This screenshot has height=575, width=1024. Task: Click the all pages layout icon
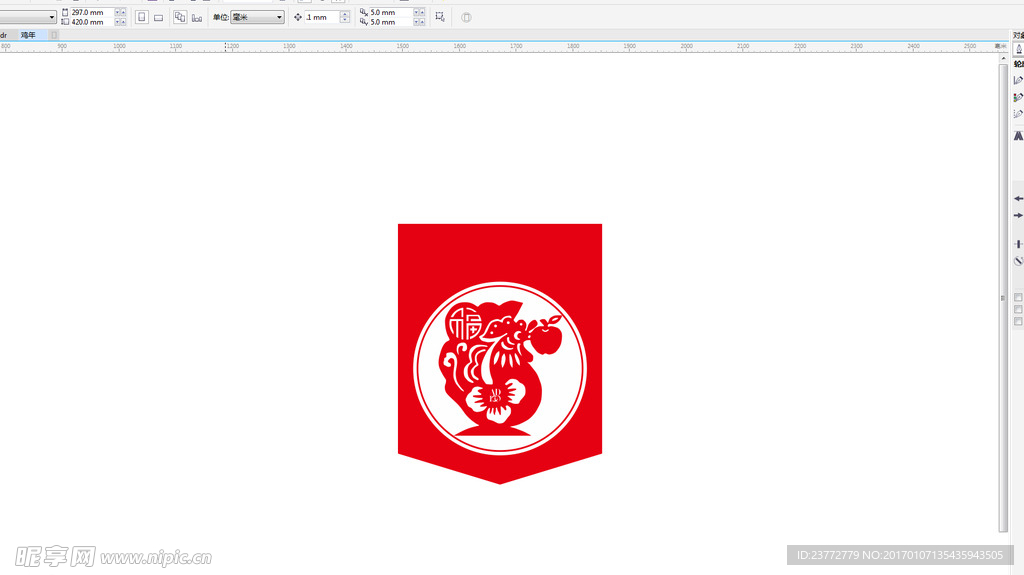point(180,17)
